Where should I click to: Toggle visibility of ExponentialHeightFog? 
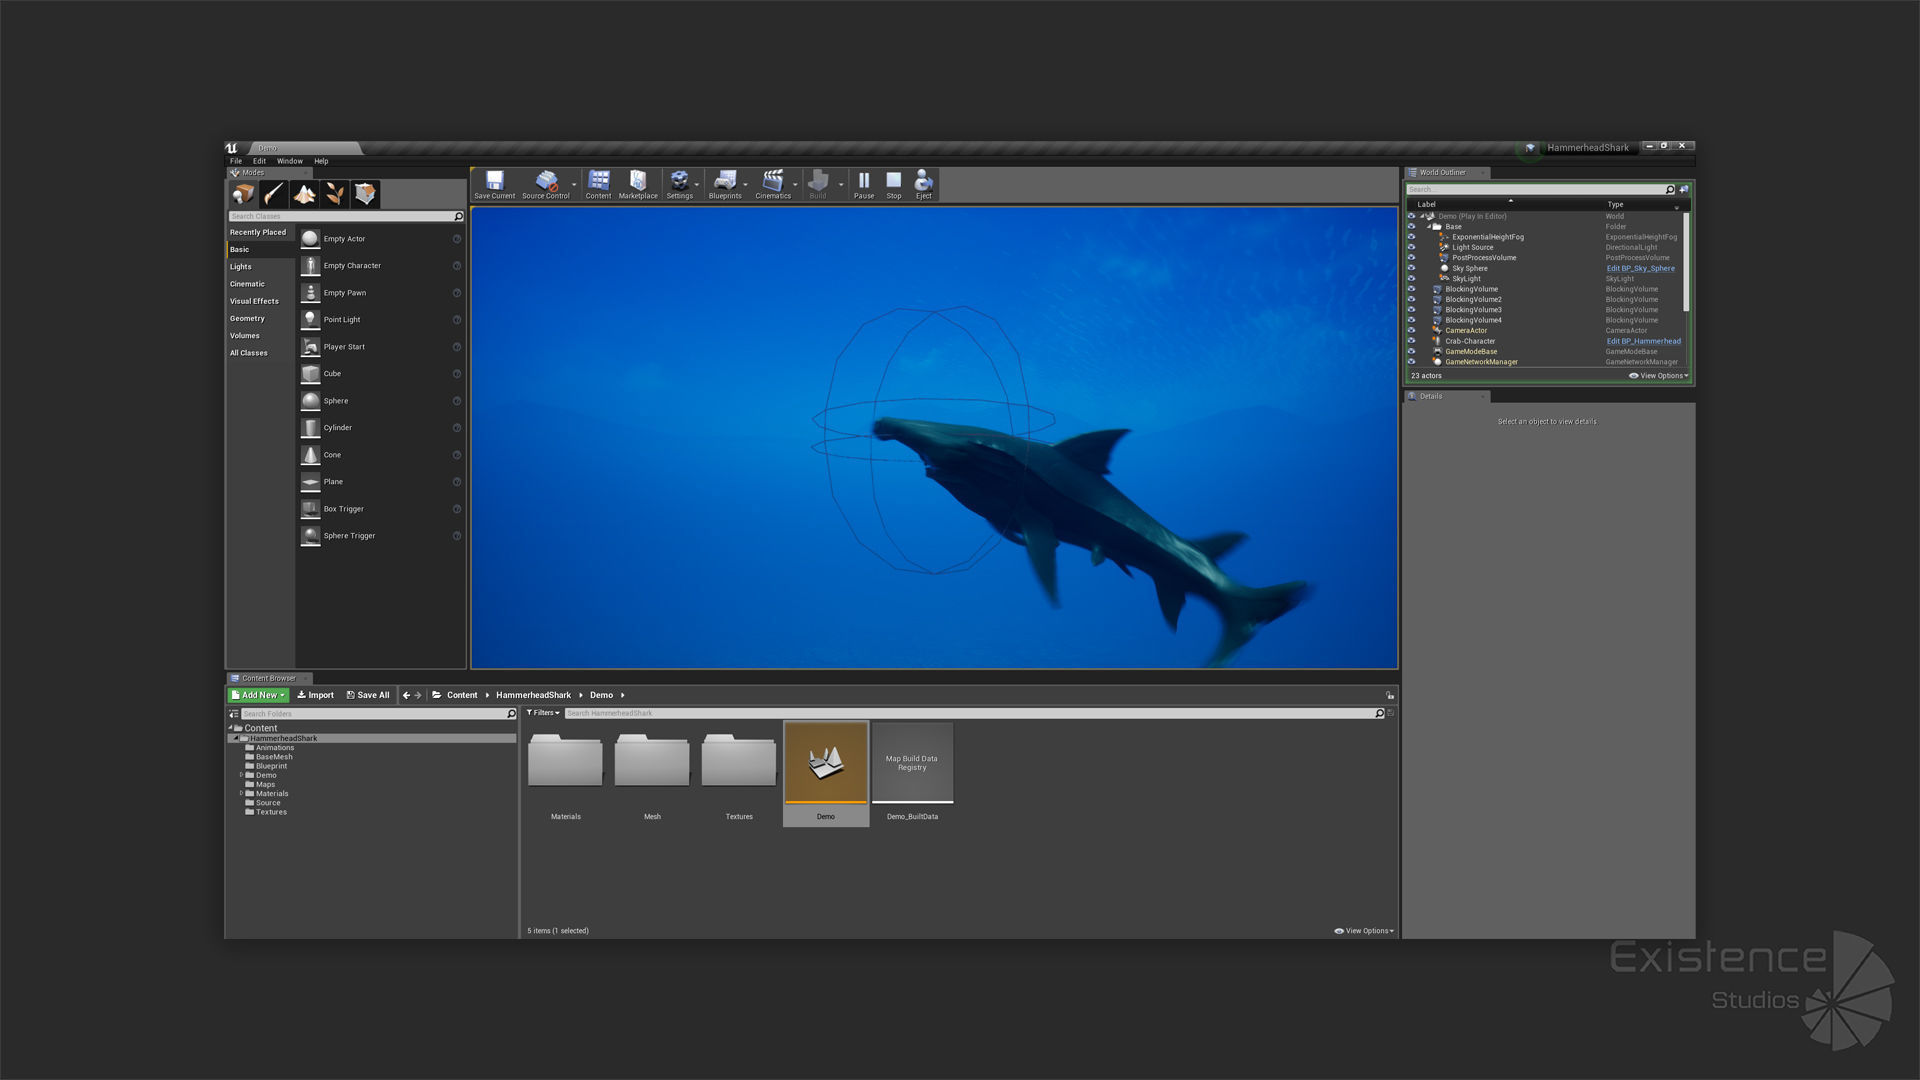click(x=1412, y=237)
